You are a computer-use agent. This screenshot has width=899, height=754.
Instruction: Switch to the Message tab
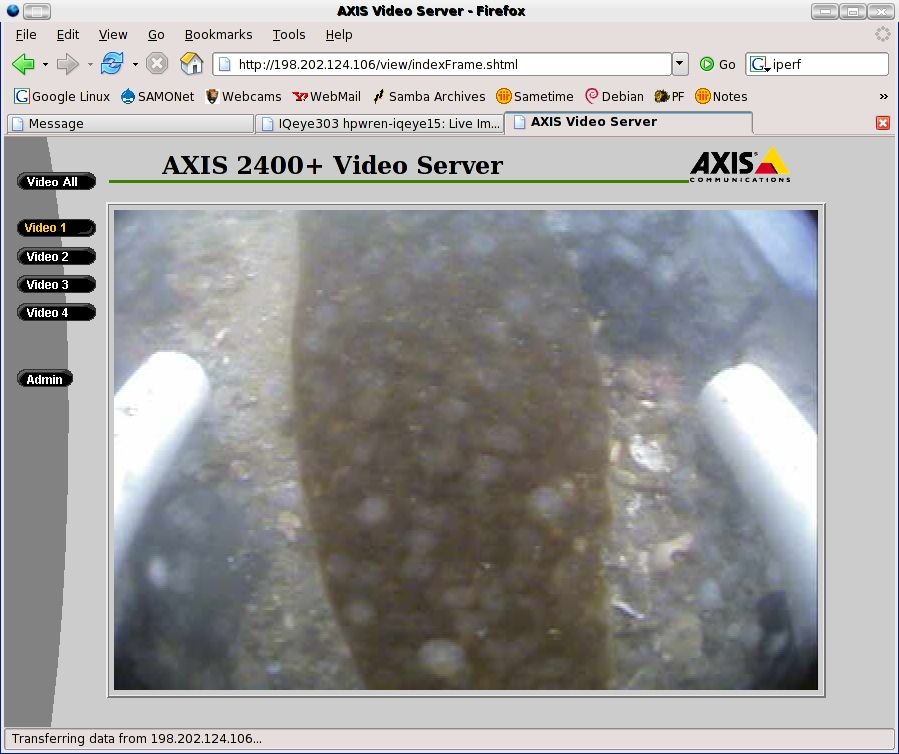[130, 124]
